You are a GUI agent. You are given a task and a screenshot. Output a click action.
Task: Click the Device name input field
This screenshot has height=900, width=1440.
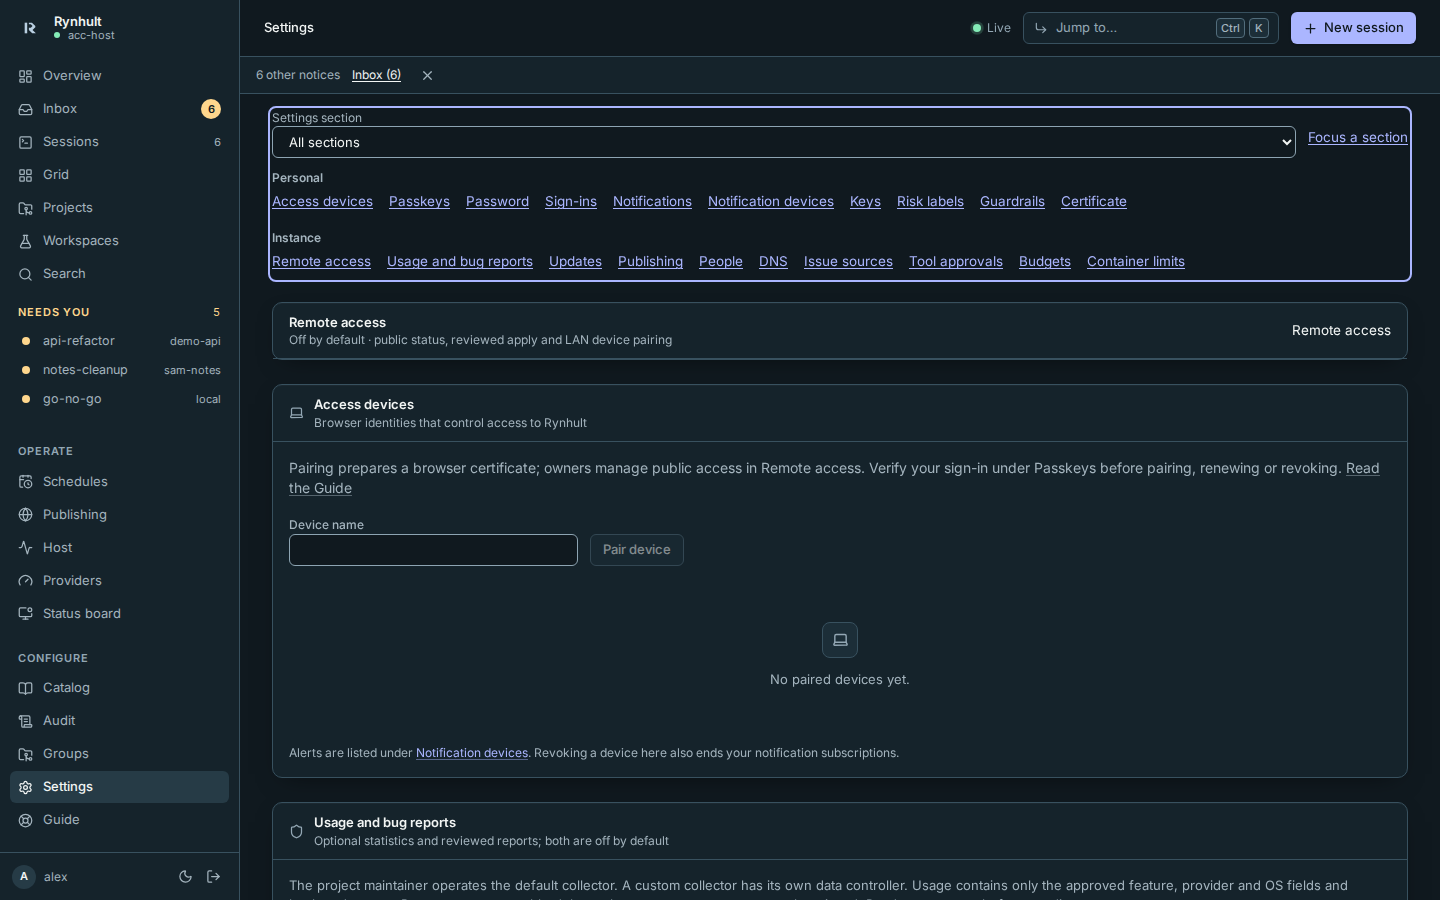point(433,550)
